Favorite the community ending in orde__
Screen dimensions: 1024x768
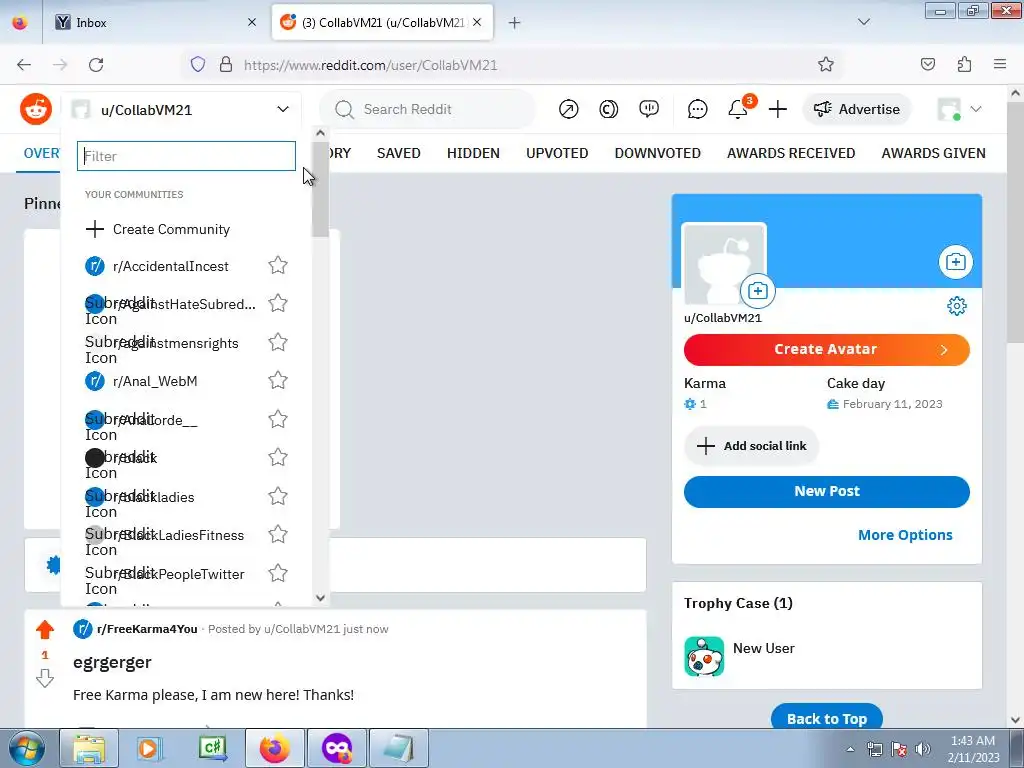[x=278, y=419]
